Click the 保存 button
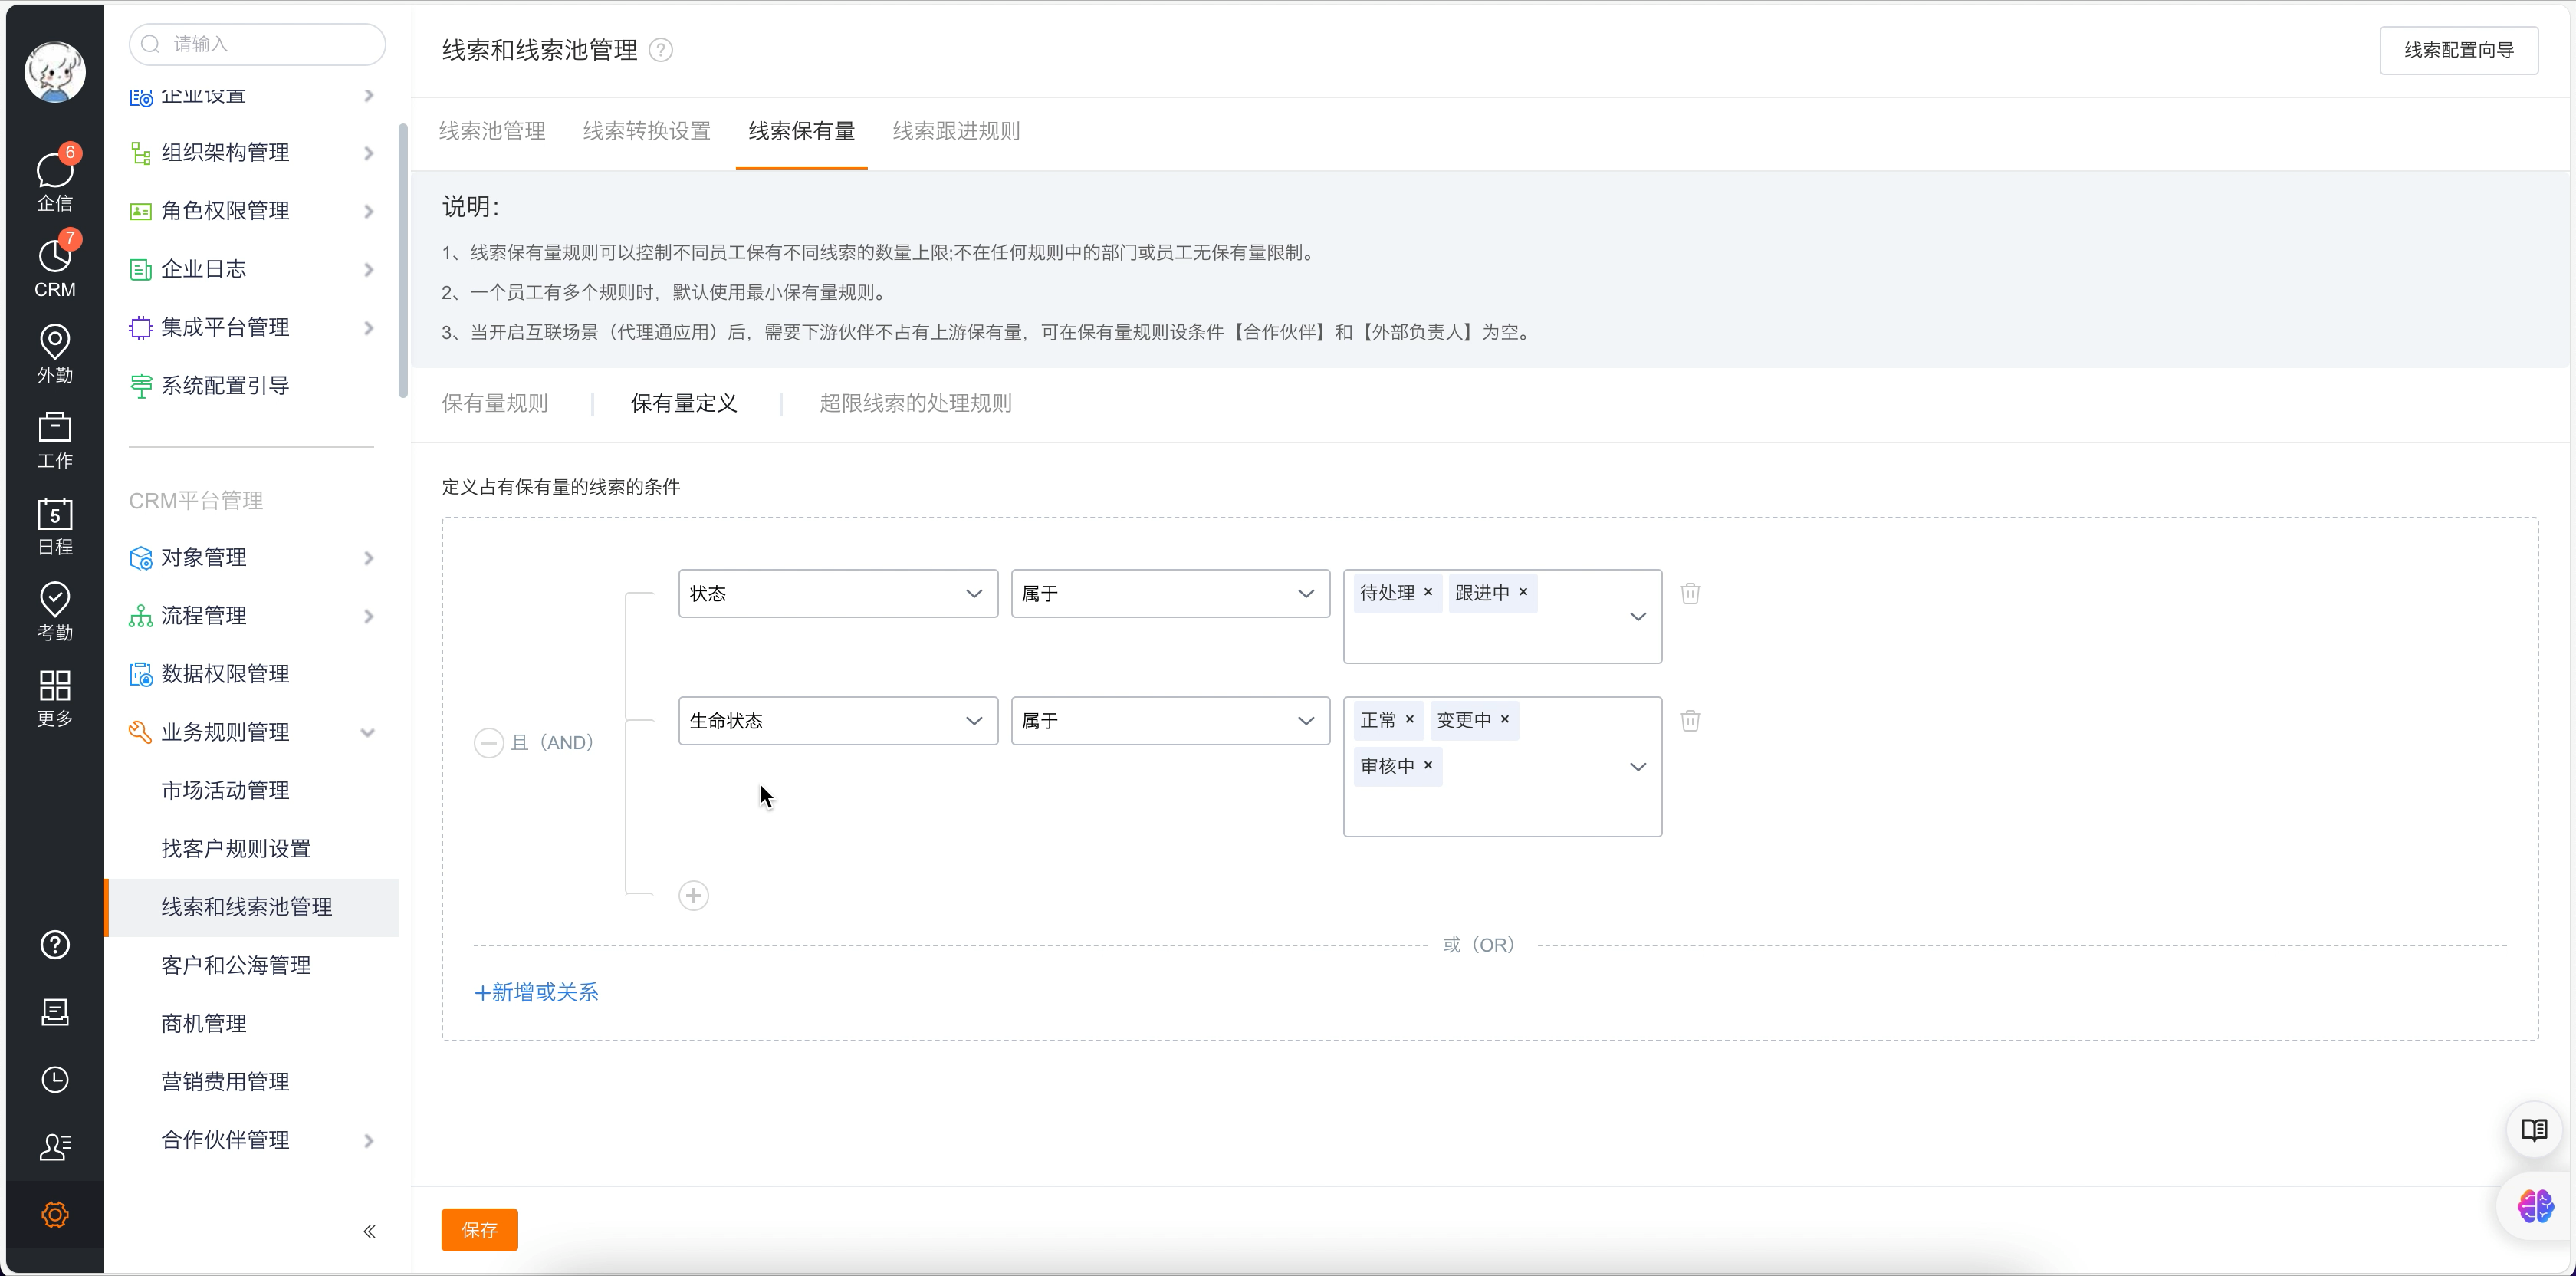Image resolution: width=2576 pixels, height=1276 pixels. [480, 1229]
